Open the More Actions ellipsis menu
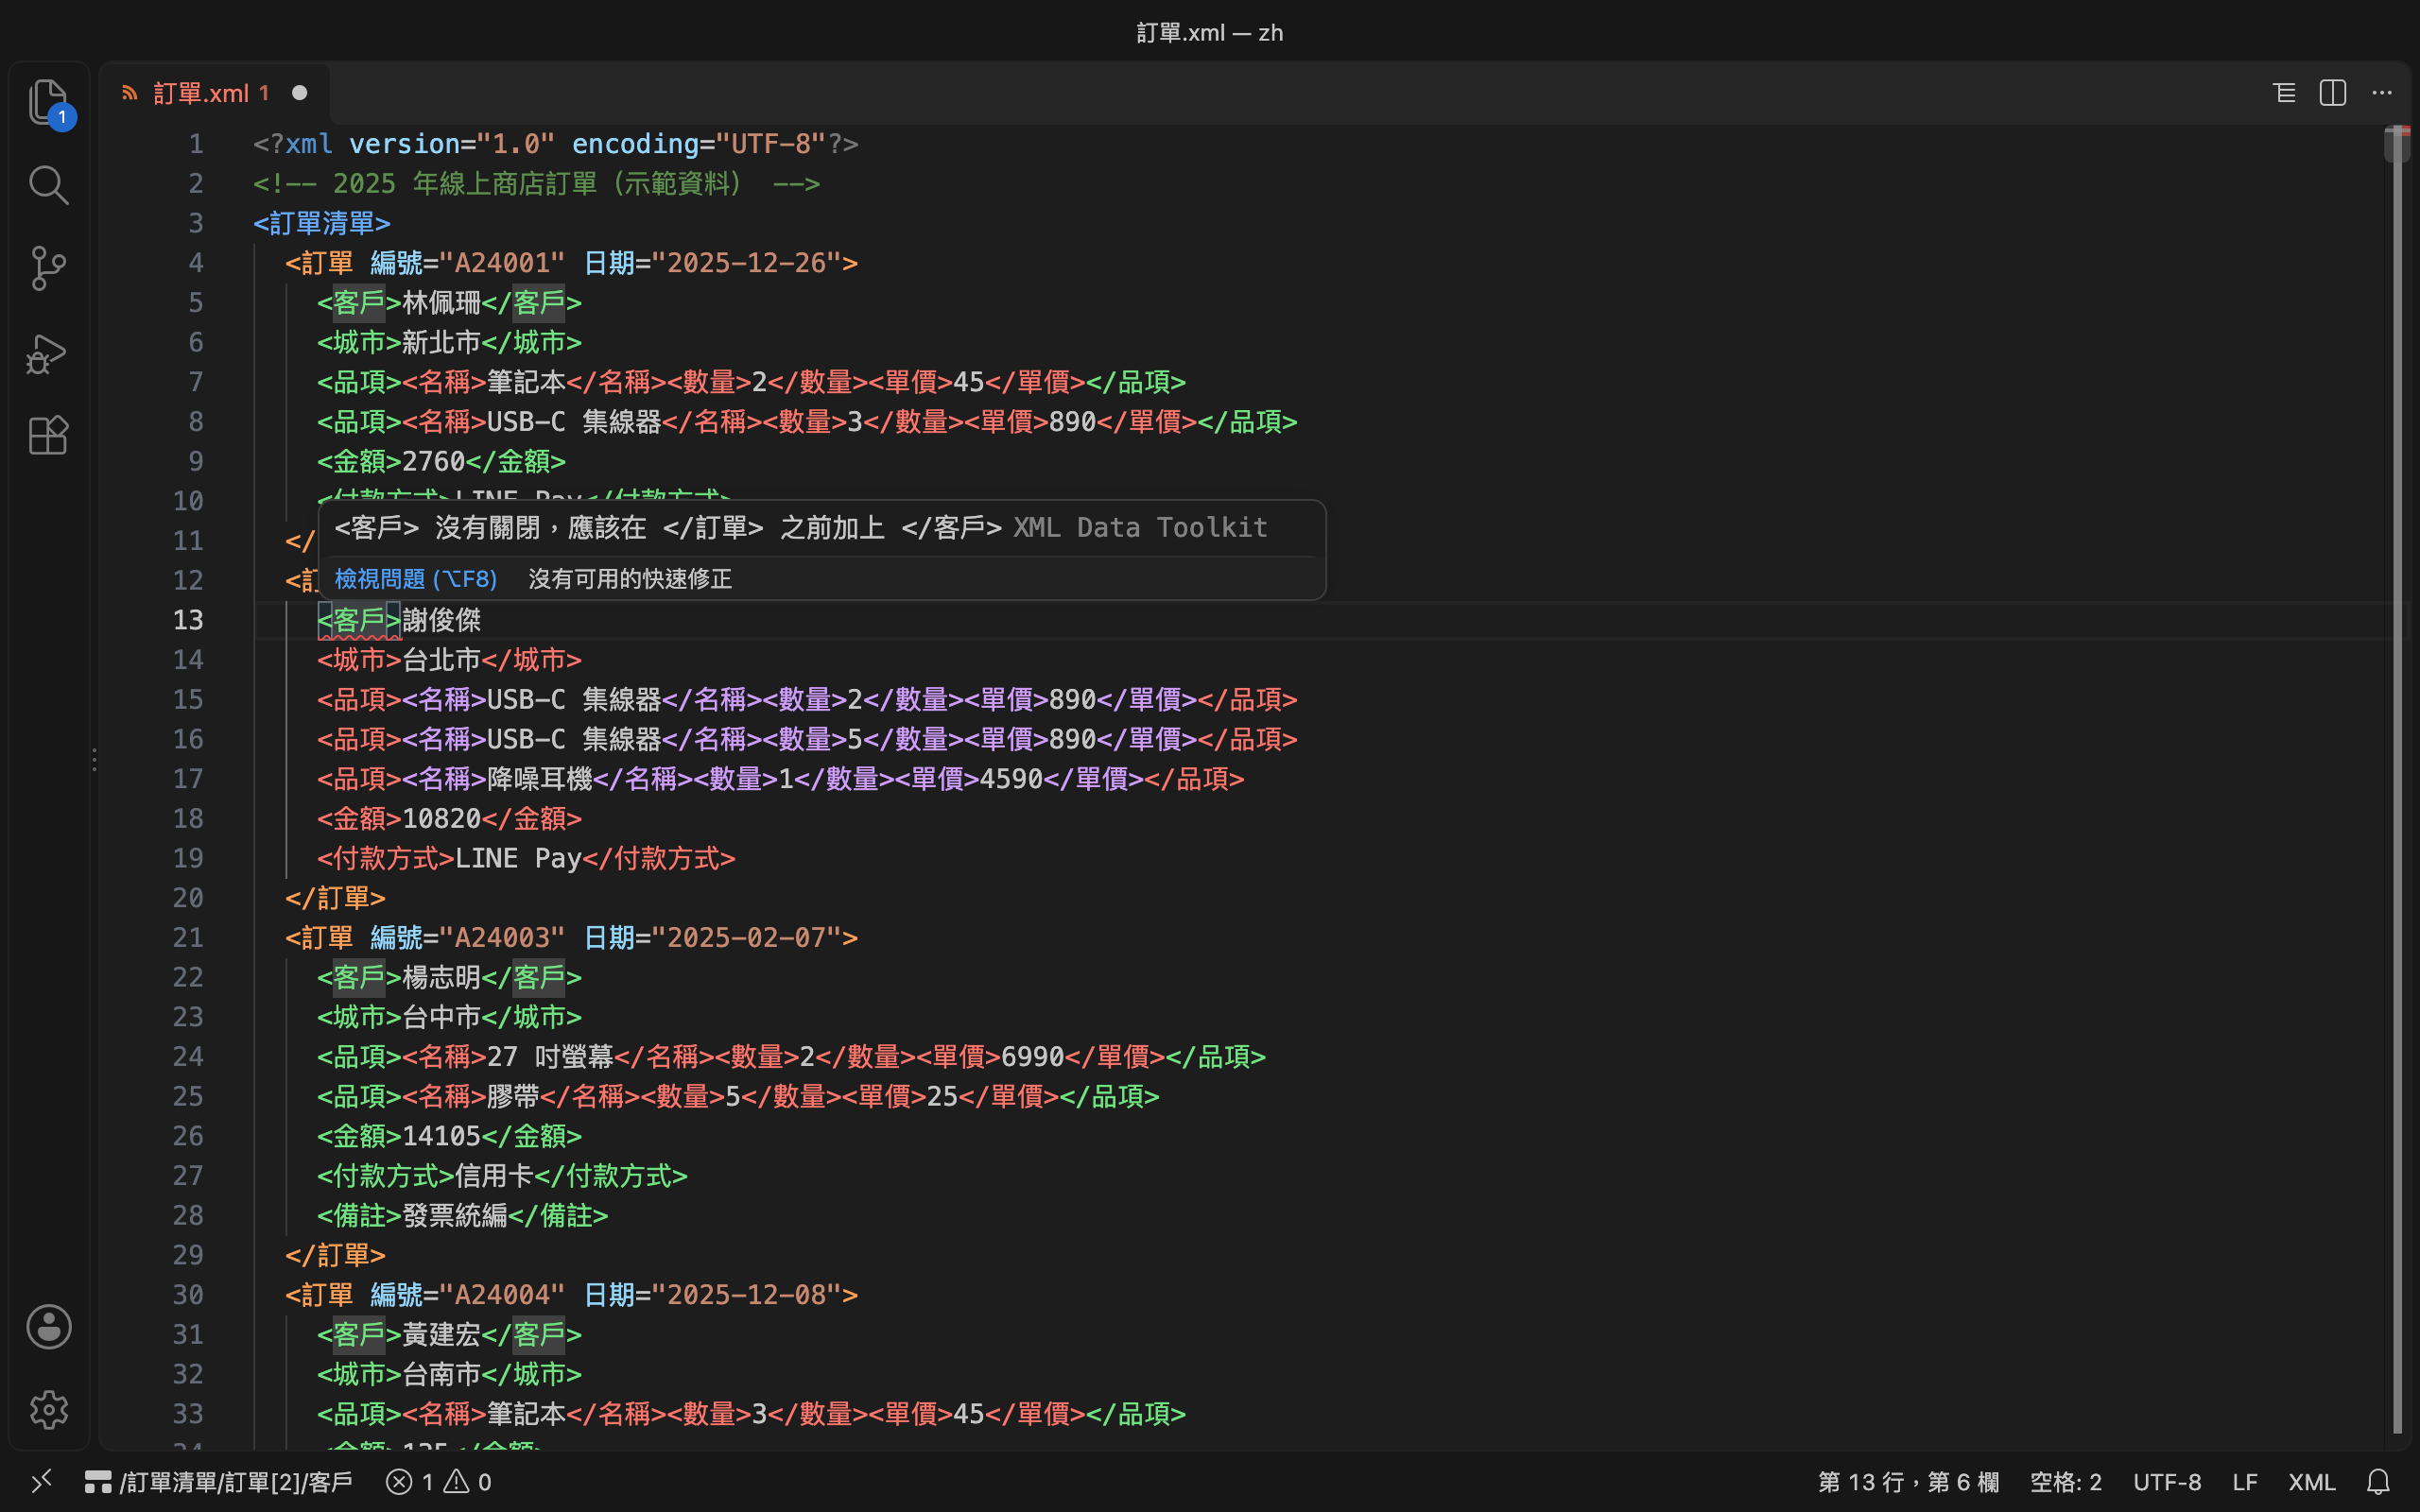The height and width of the screenshot is (1512, 2420). pyautogui.click(x=2382, y=93)
